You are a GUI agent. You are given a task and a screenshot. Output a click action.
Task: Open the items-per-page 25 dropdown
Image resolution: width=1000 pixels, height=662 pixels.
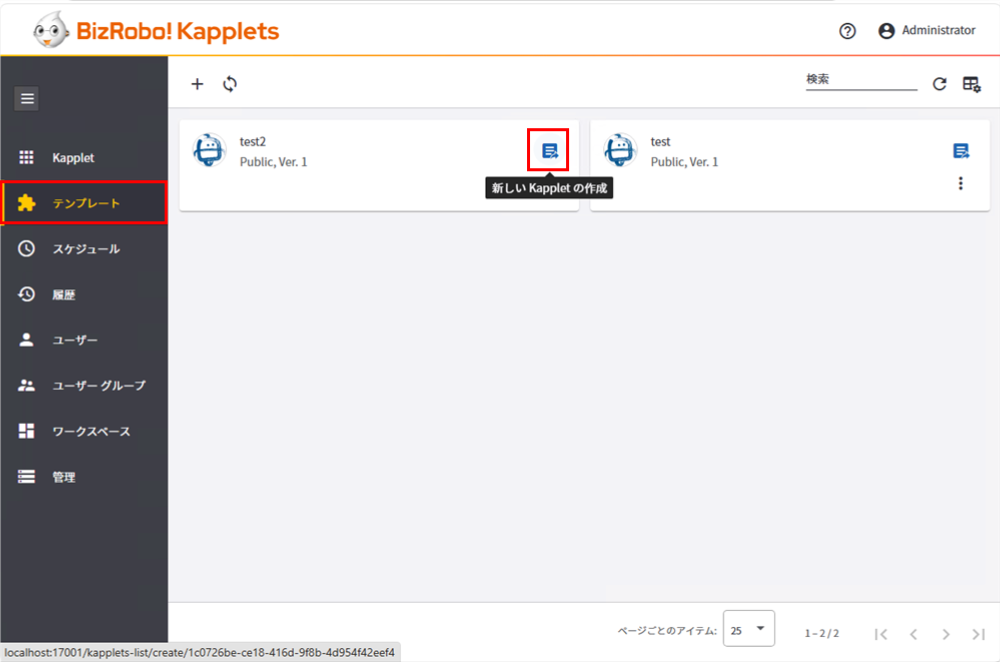(x=749, y=629)
